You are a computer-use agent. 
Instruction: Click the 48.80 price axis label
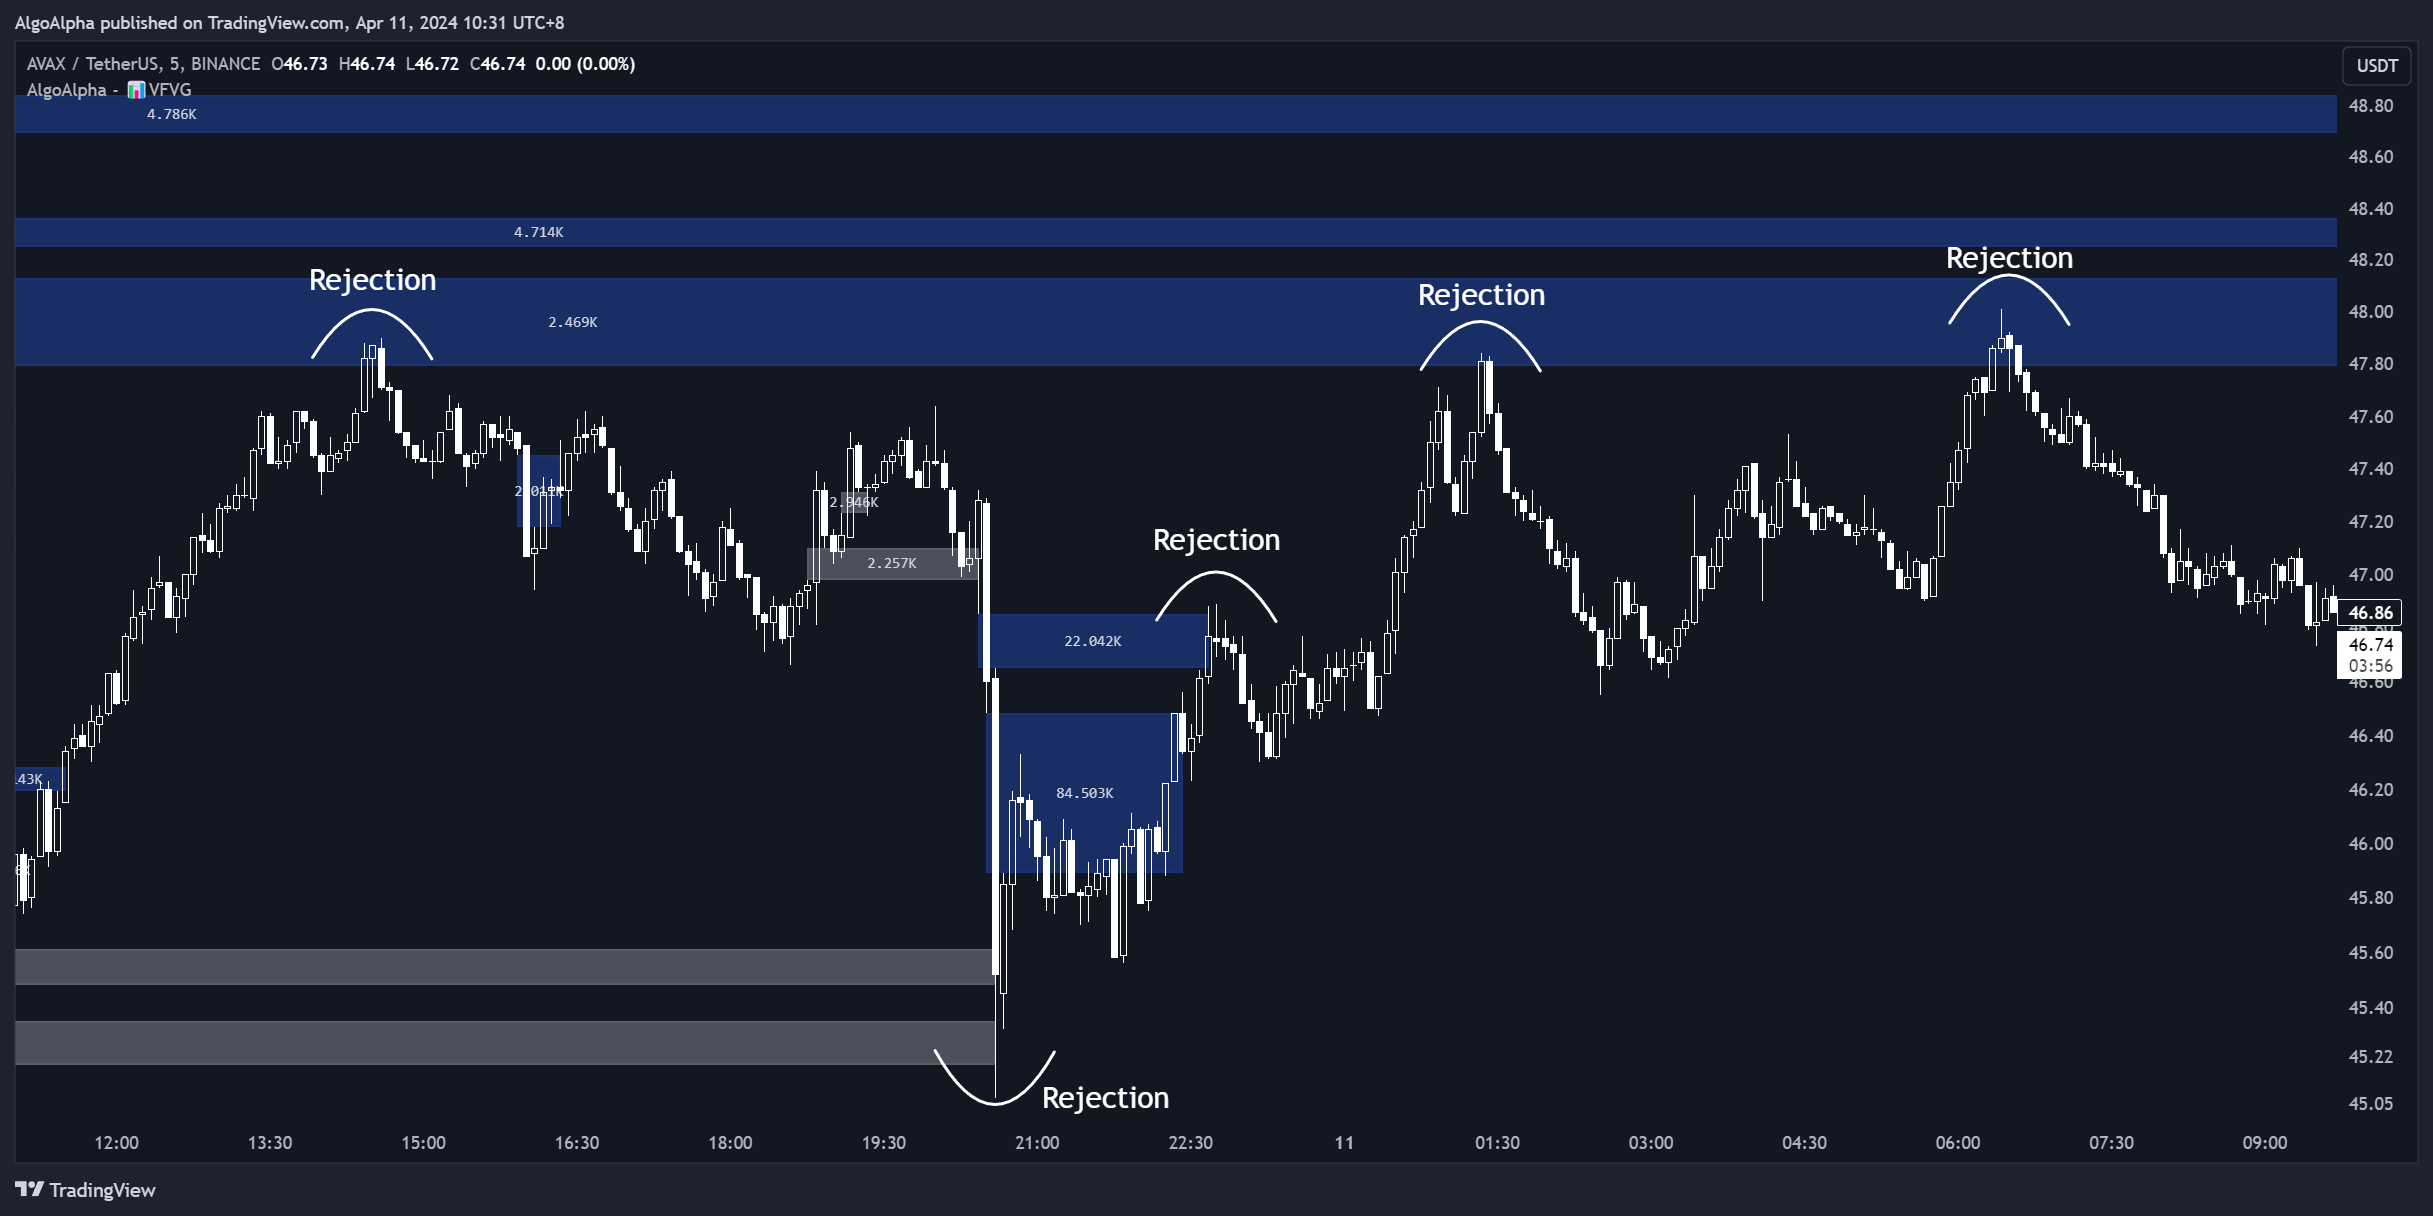(2371, 106)
